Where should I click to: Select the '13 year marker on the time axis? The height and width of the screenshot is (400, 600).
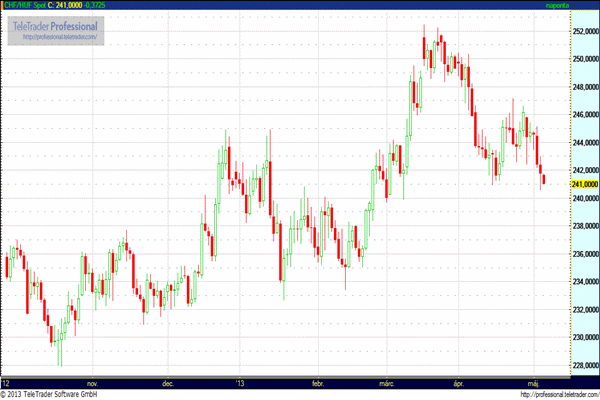(240, 383)
